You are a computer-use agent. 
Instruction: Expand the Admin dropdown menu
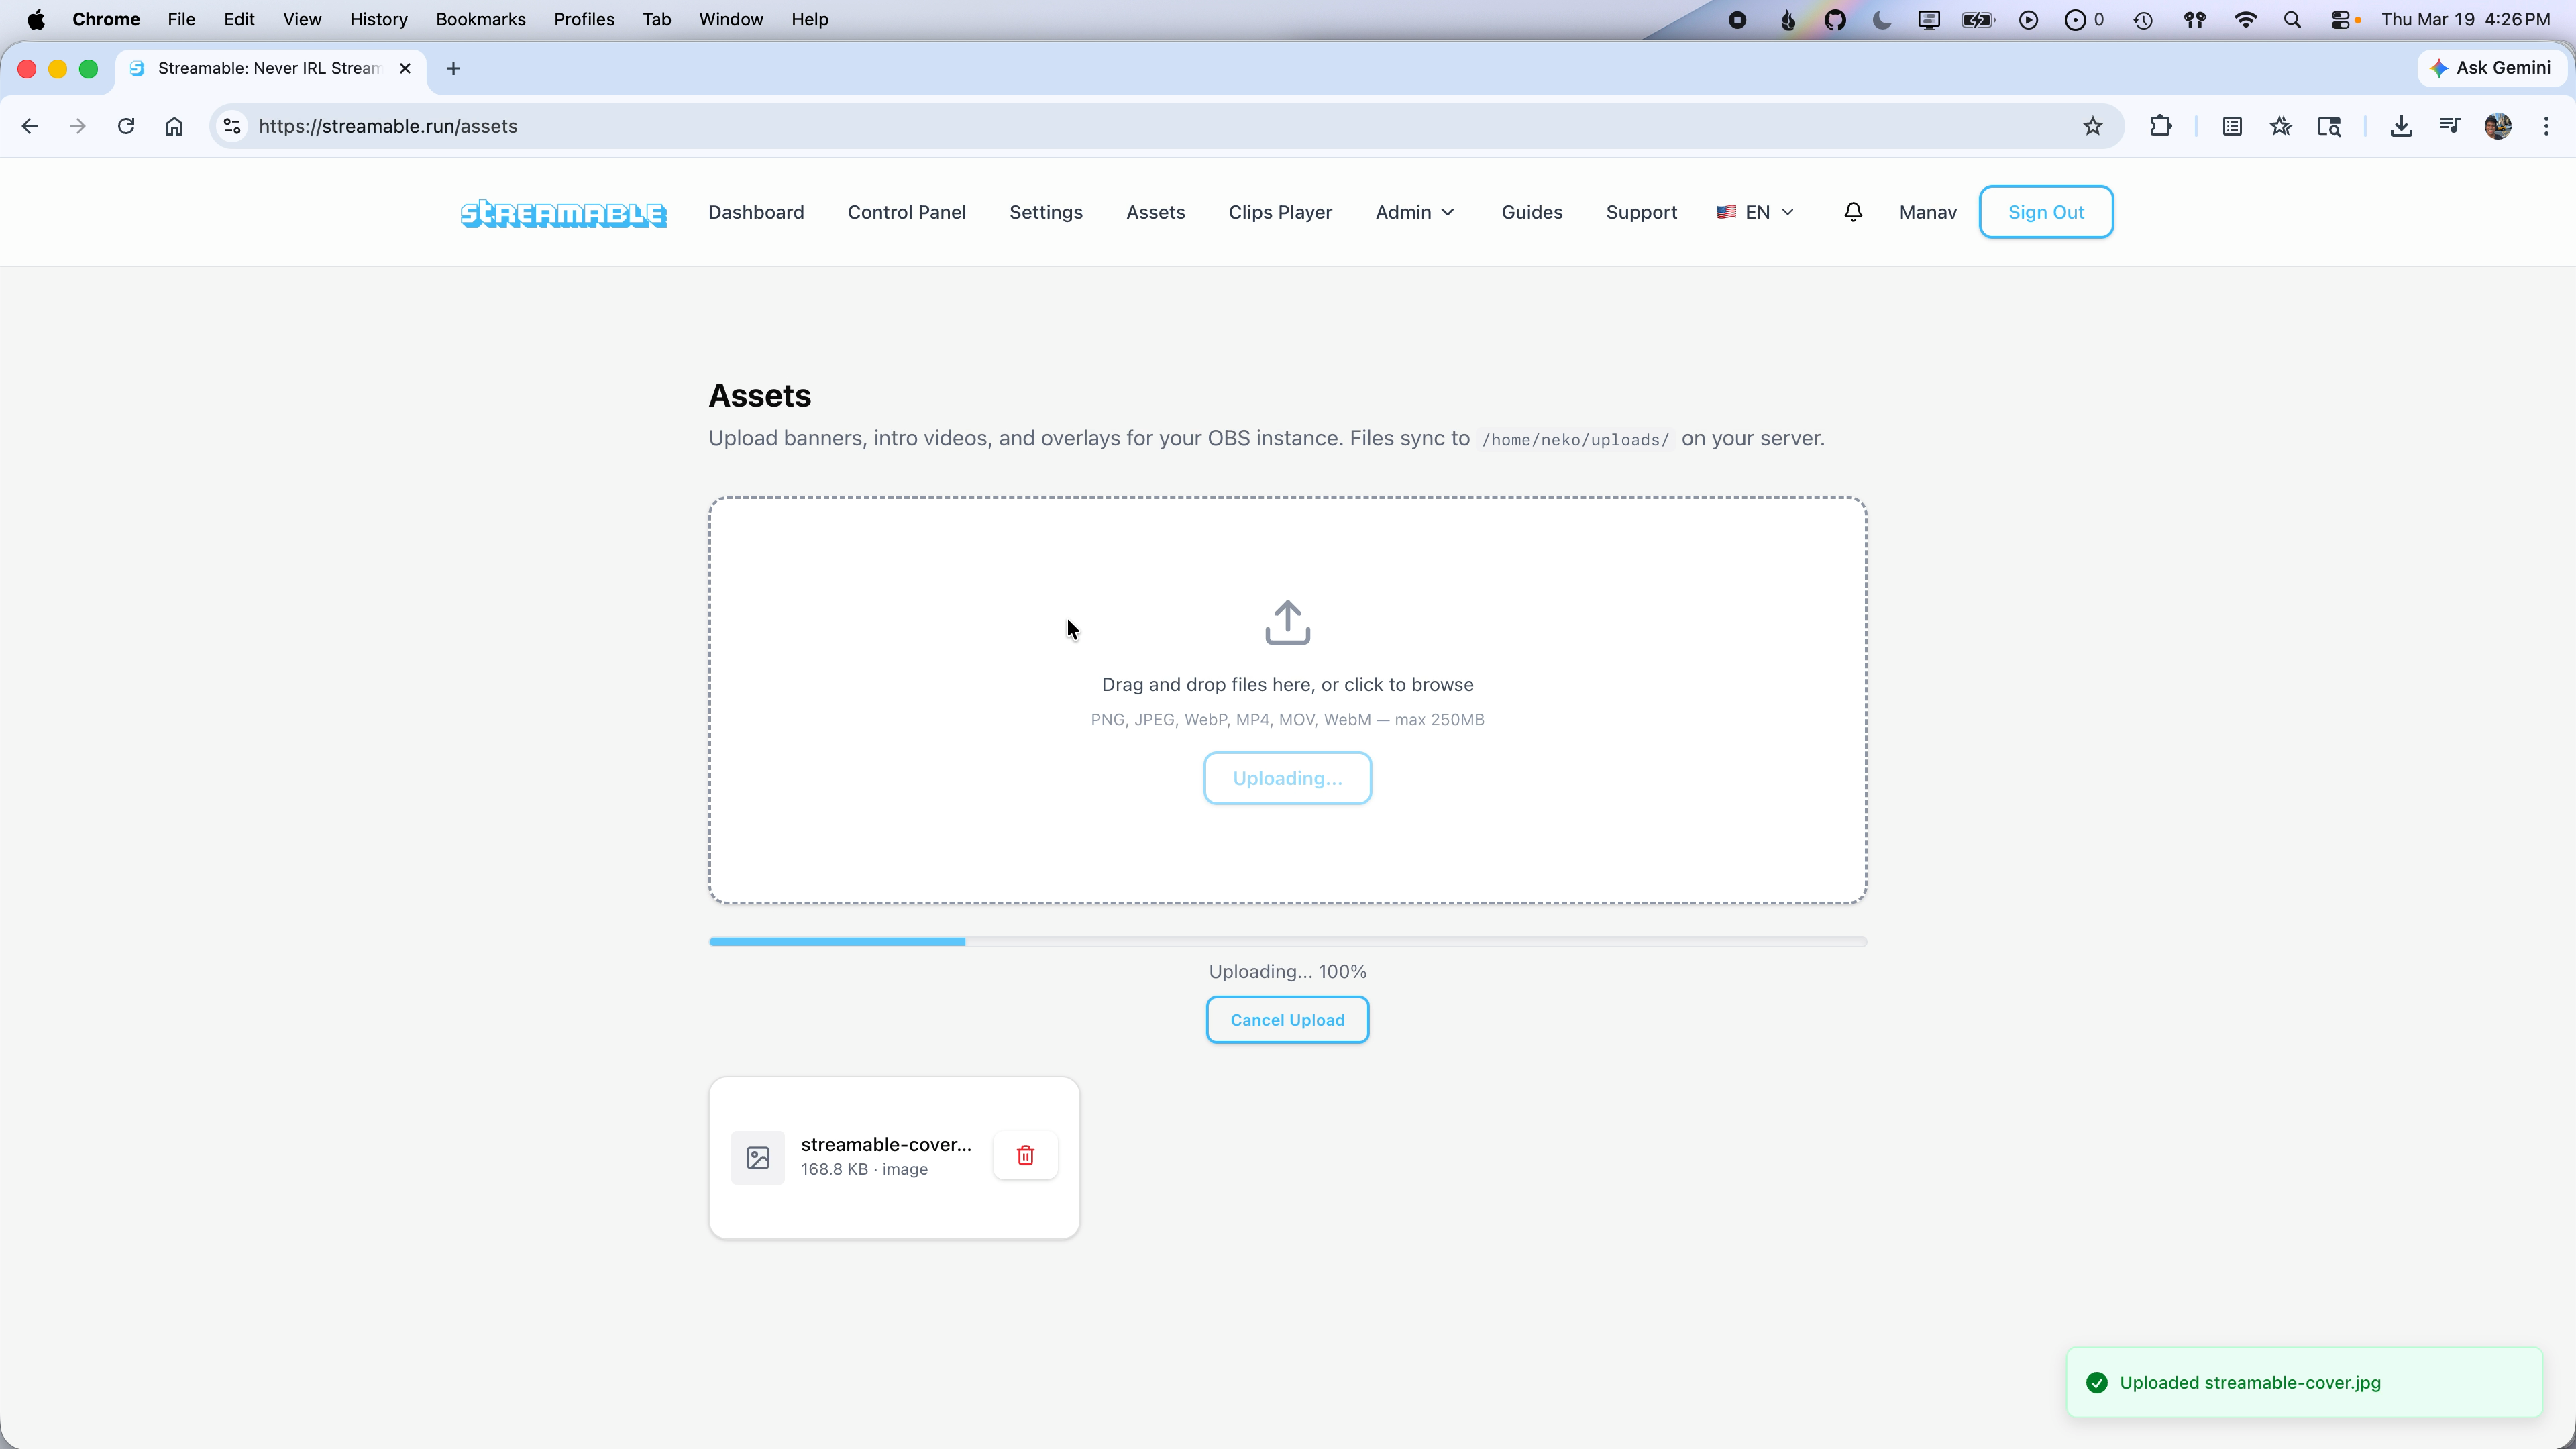(1414, 212)
